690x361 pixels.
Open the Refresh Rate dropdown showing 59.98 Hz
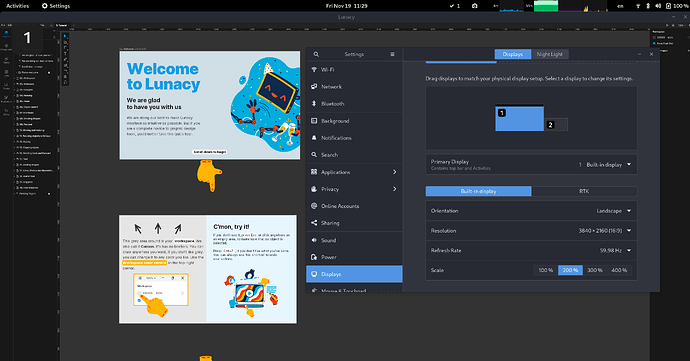pos(531,250)
